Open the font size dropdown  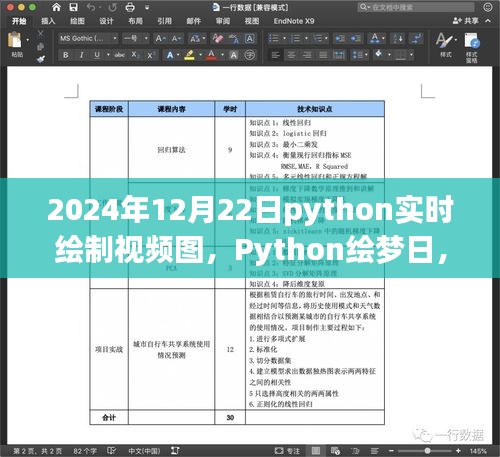(x=136, y=38)
